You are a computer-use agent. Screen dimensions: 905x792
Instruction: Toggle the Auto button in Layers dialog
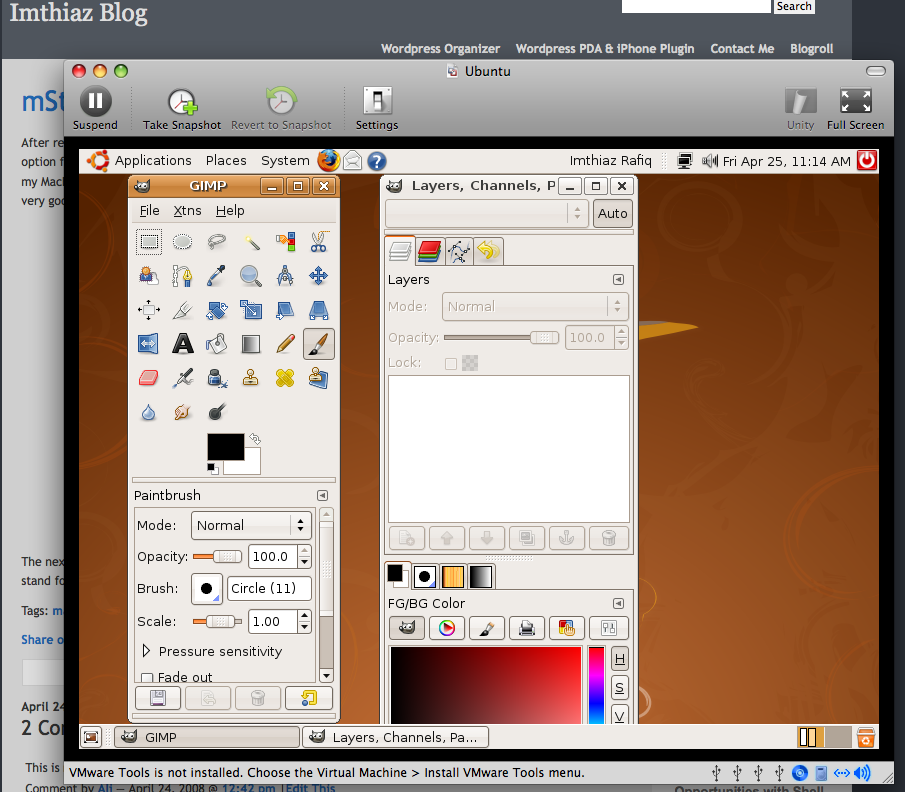pos(612,214)
